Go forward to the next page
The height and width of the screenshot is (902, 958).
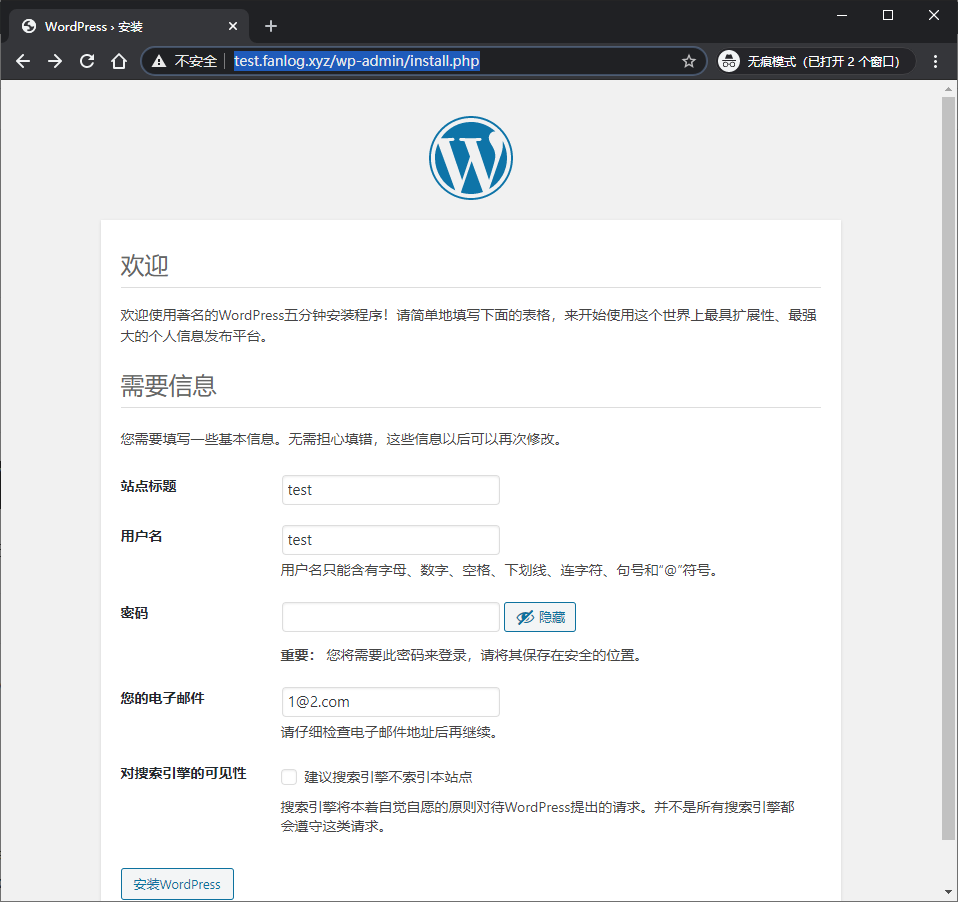click(x=55, y=61)
